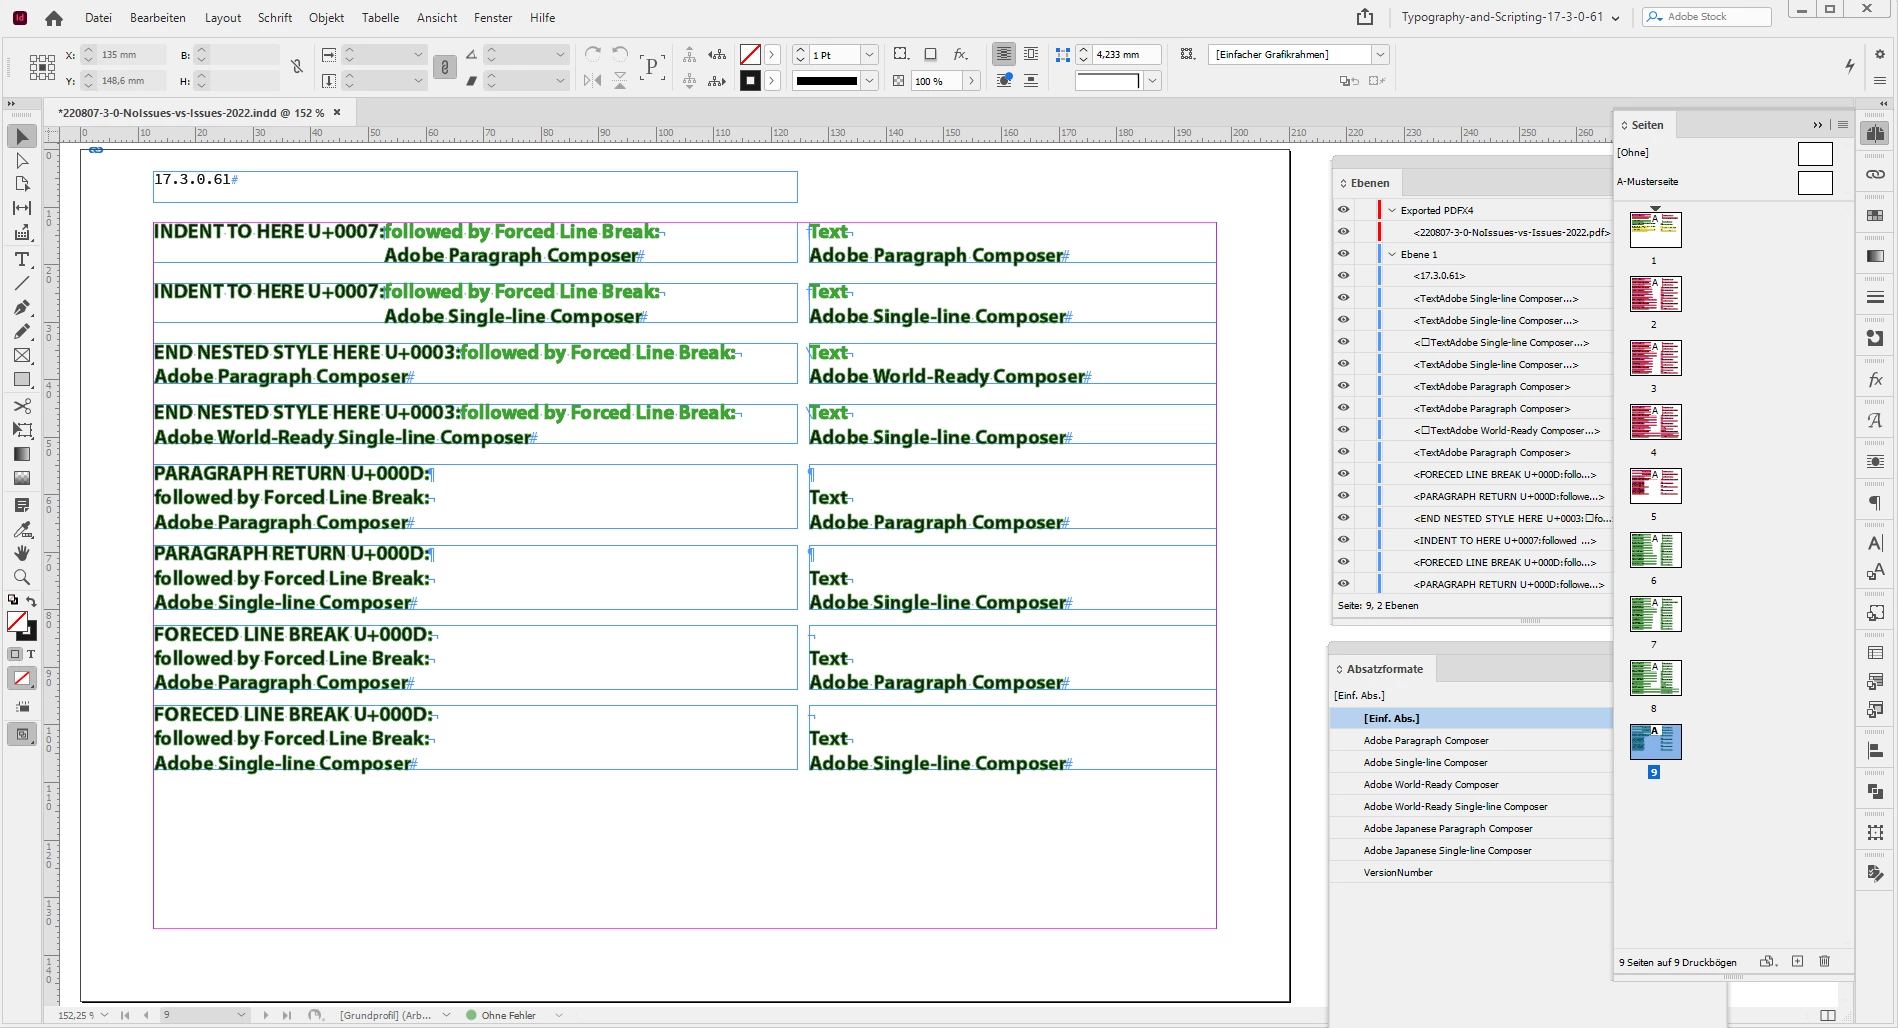Screen dimensions: 1898x1028
Task: Open the page number dropdown in status bar
Action: pos(241,1015)
